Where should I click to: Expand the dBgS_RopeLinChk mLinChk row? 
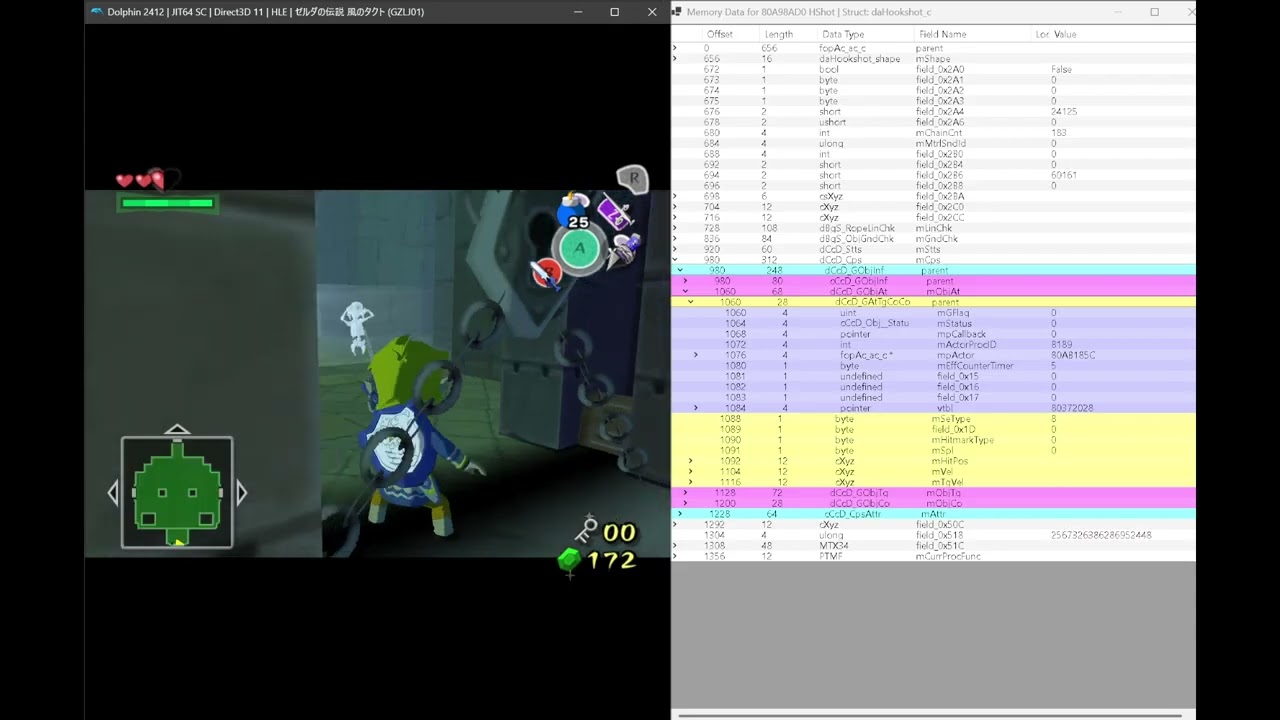click(675, 228)
